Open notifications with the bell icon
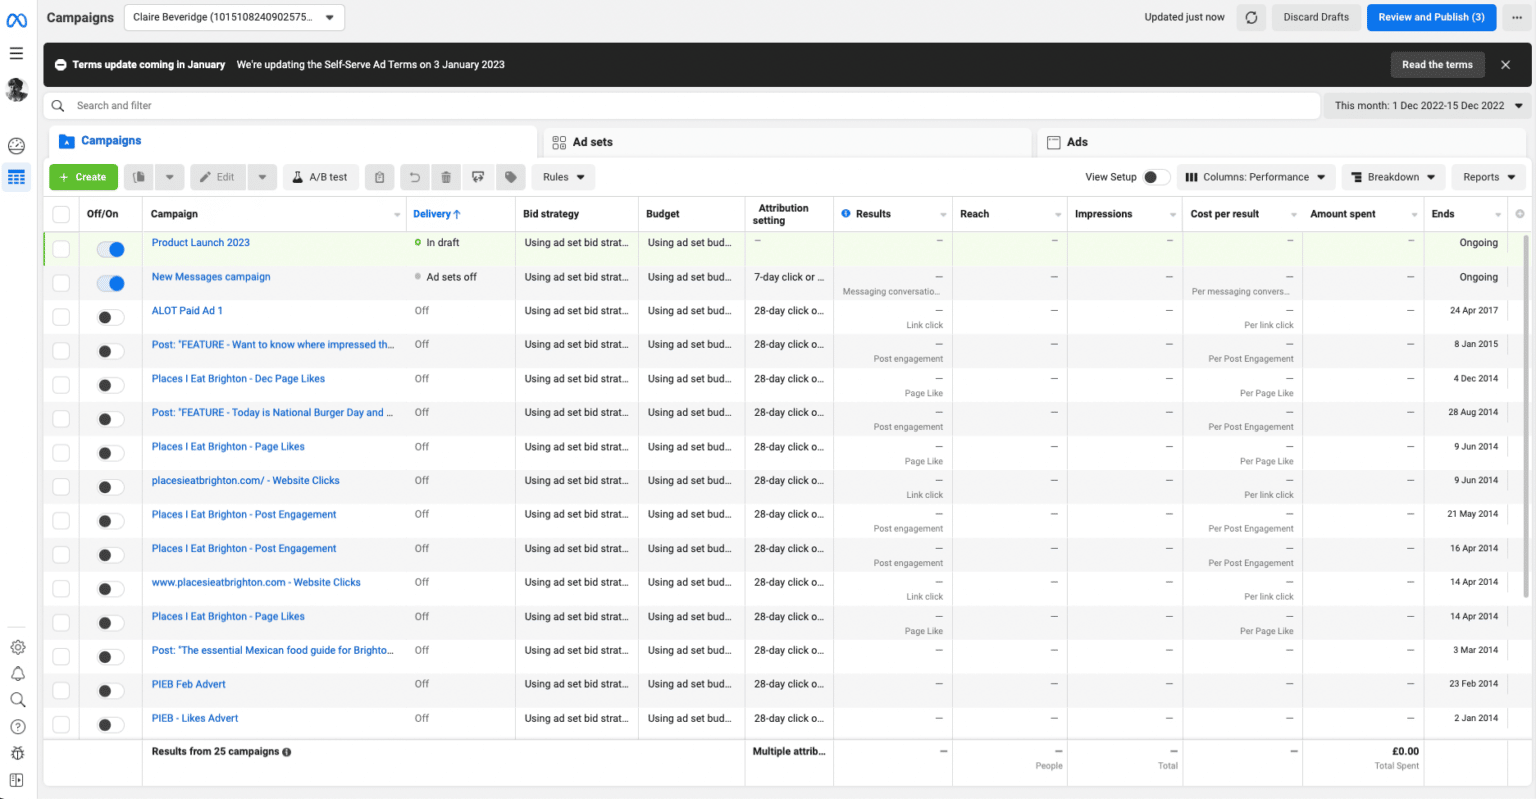 click(17, 673)
